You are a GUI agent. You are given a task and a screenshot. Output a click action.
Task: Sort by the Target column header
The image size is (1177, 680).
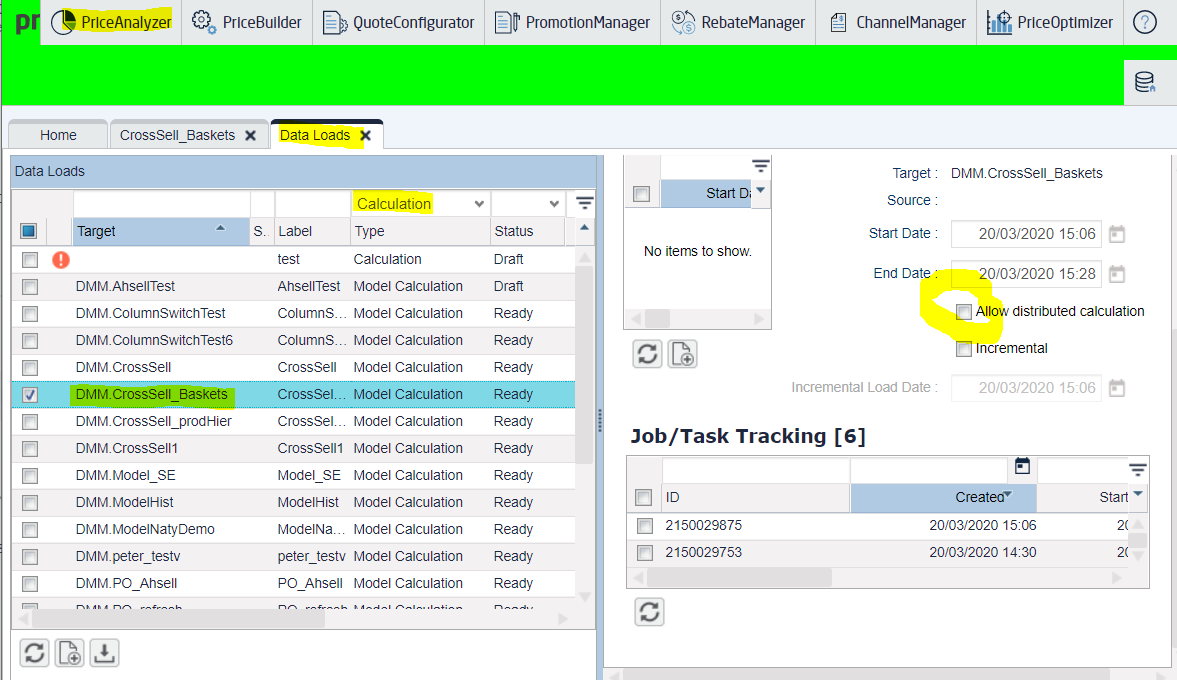click(x=150, y=231)
